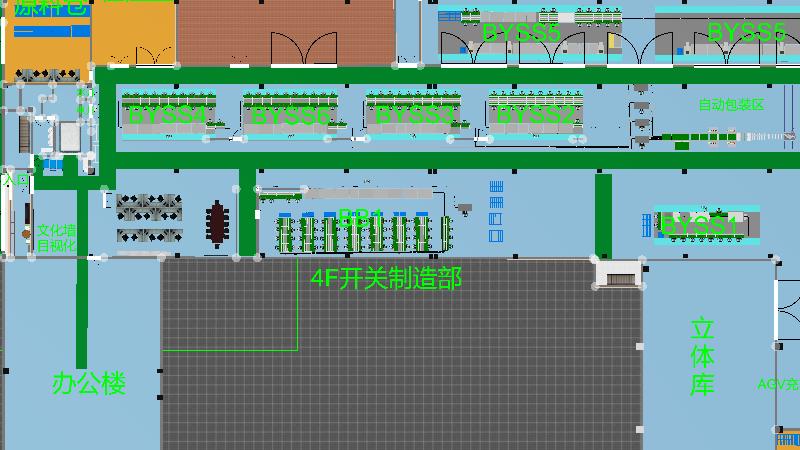Click the 立体库 warehouse label

coord(702,357)
